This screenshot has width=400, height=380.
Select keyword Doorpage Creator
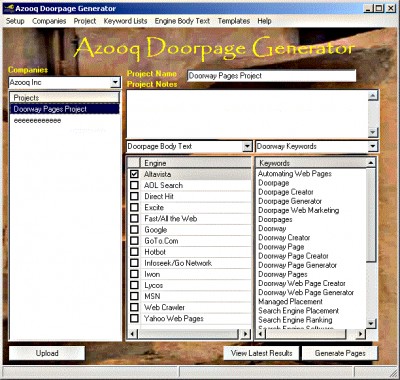[286, 192]
